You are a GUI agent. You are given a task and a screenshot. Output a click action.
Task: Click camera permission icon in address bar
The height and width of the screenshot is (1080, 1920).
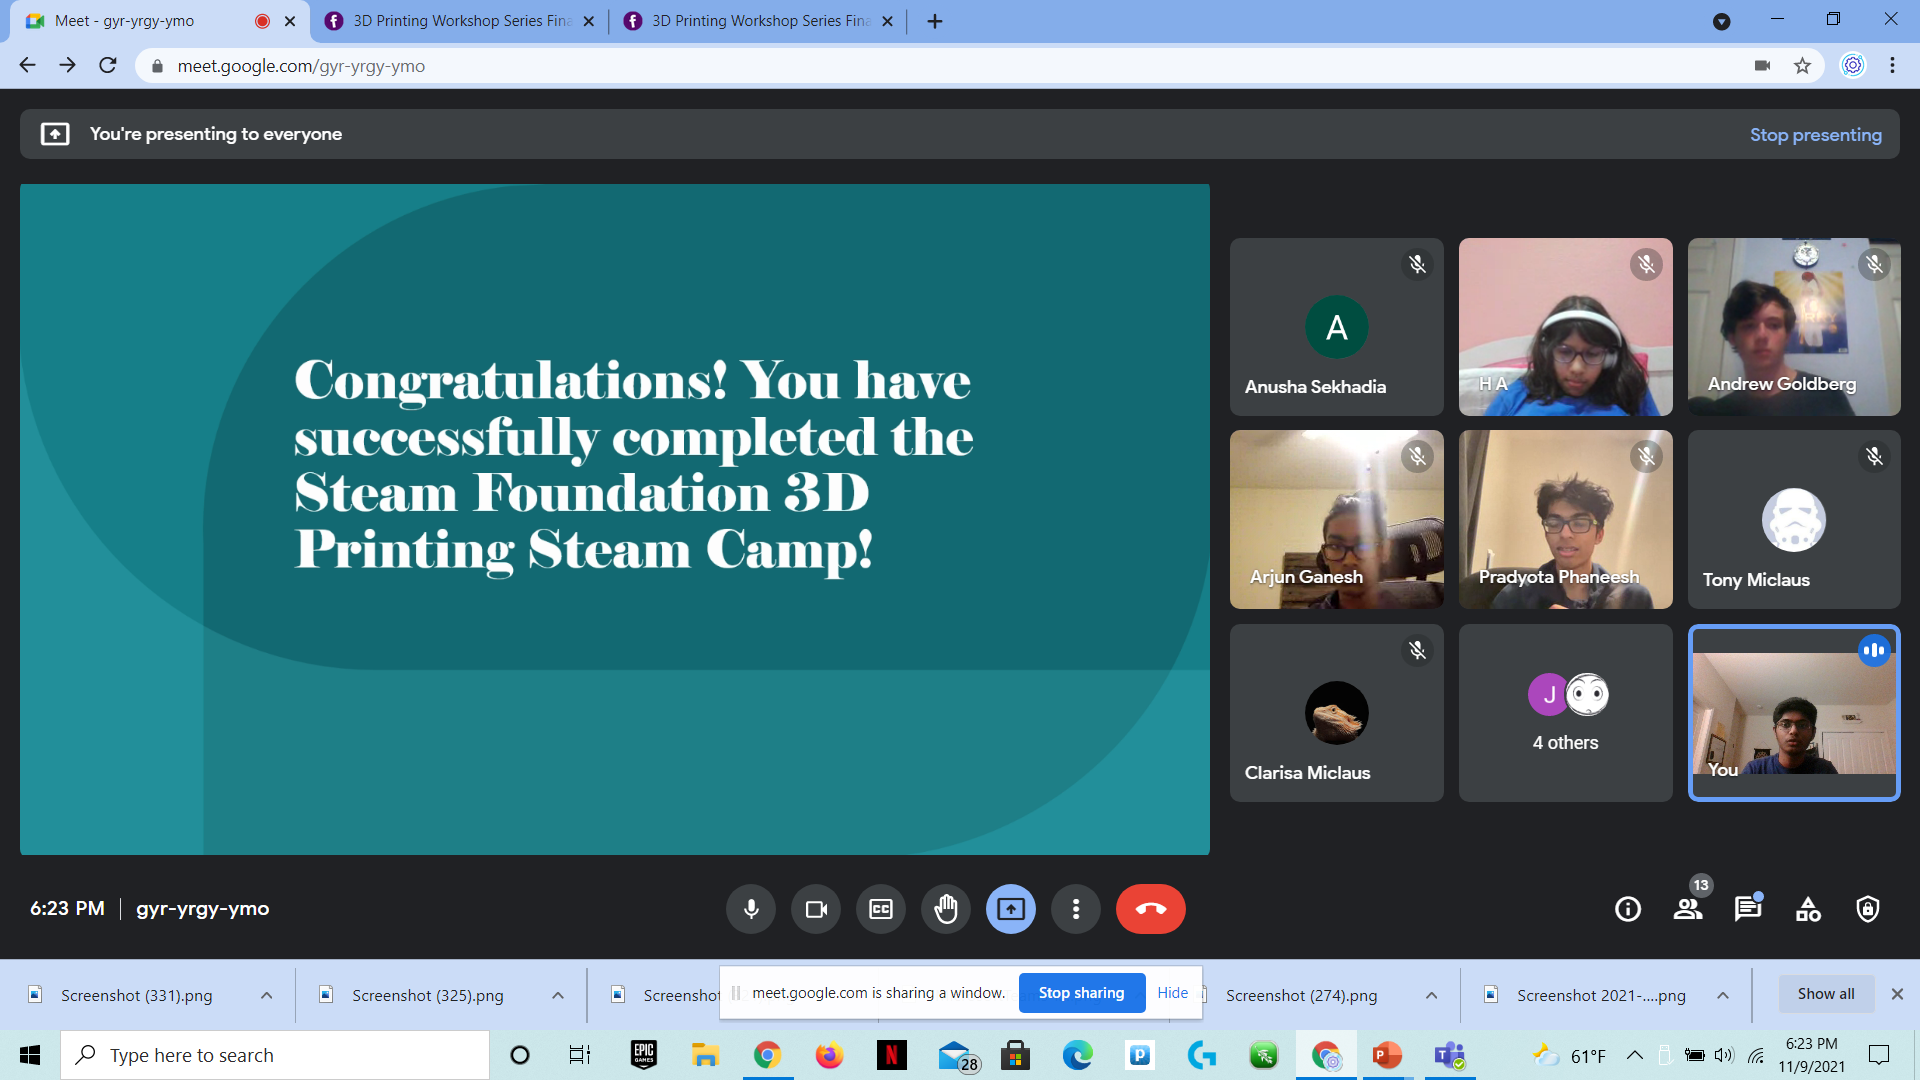(1762, 66)
